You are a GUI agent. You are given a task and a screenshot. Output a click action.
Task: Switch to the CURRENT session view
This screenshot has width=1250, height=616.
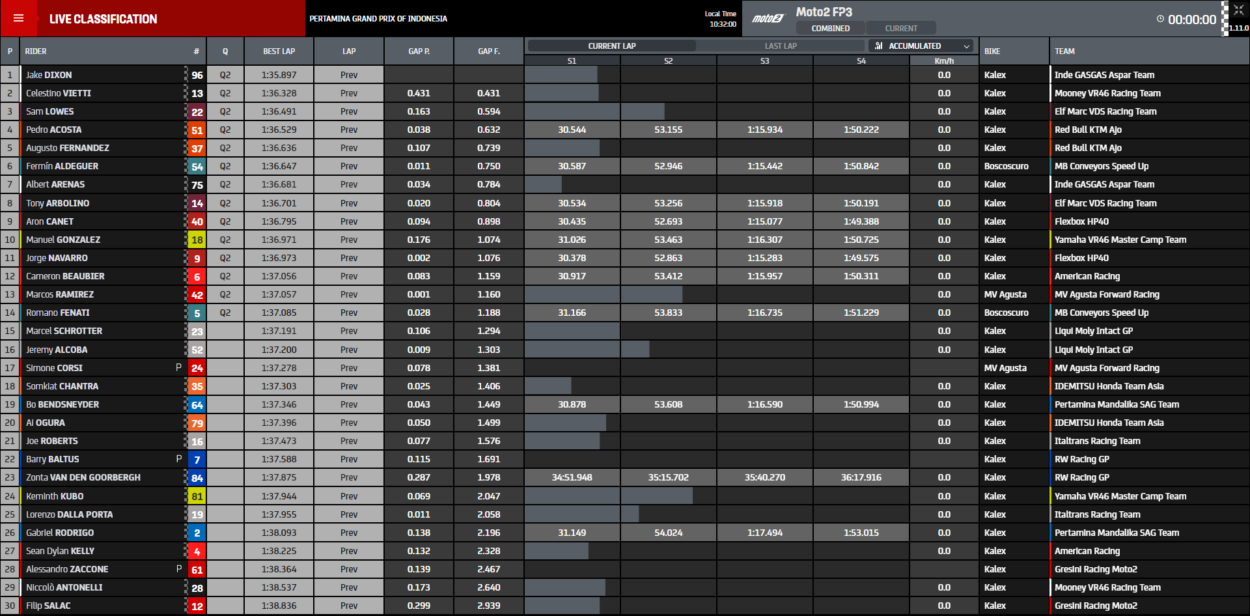pyautogui.click(x=901, y=28)
